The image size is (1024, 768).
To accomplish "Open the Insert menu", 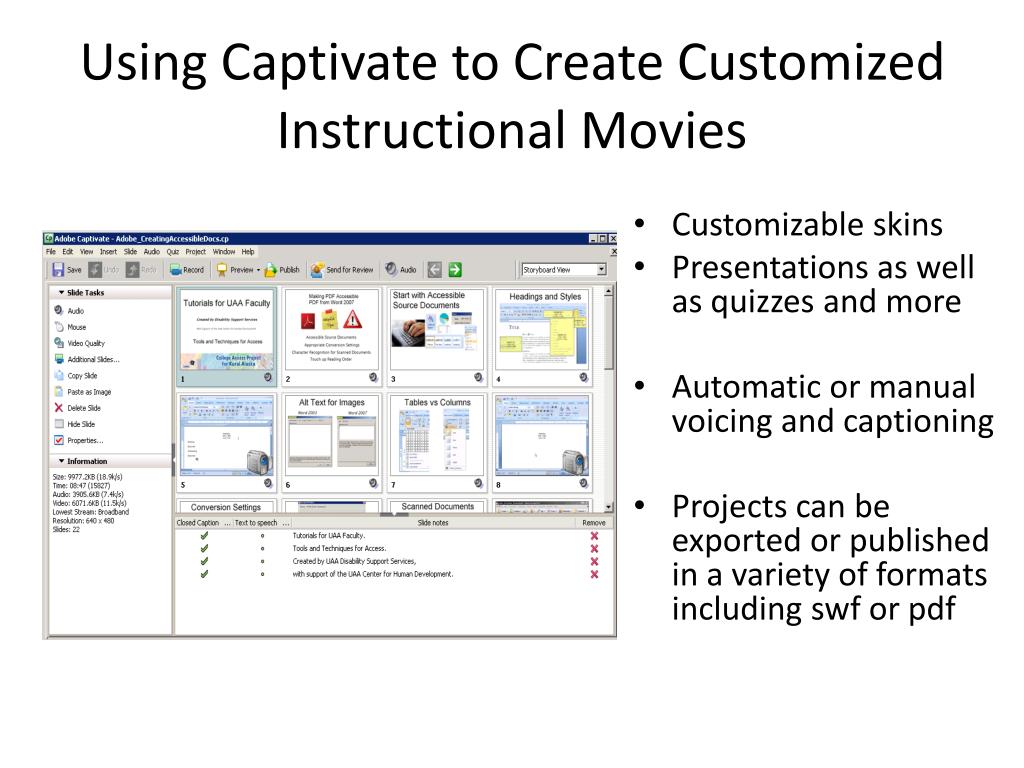I will tap(108, 251).
